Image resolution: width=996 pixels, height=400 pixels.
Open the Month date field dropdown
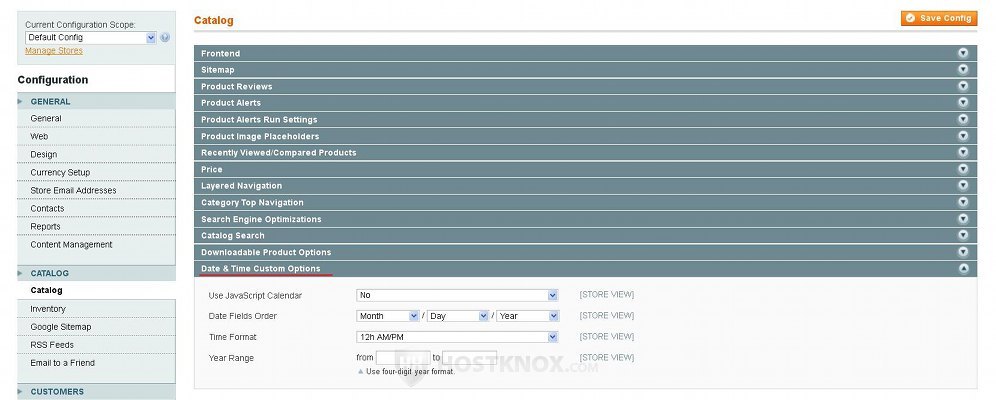[388, 316]
